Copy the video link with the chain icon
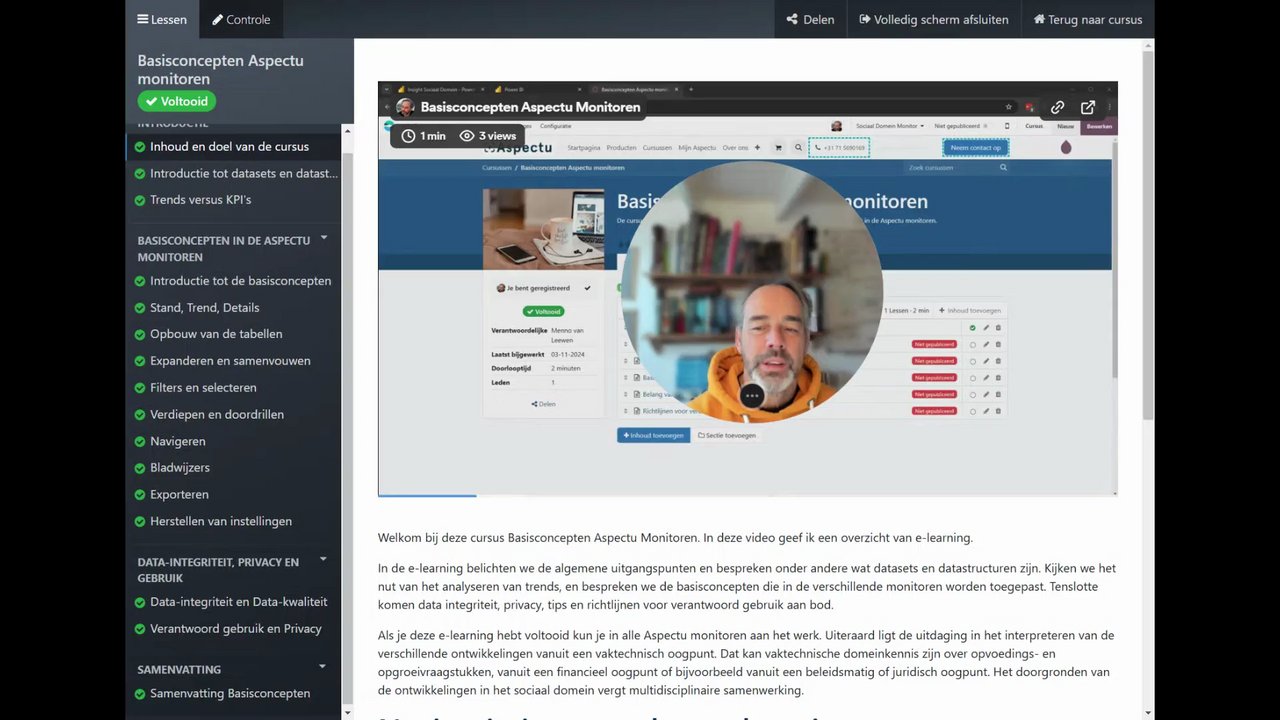The width and height of the screenshot is (1280, 720). 1057,107
